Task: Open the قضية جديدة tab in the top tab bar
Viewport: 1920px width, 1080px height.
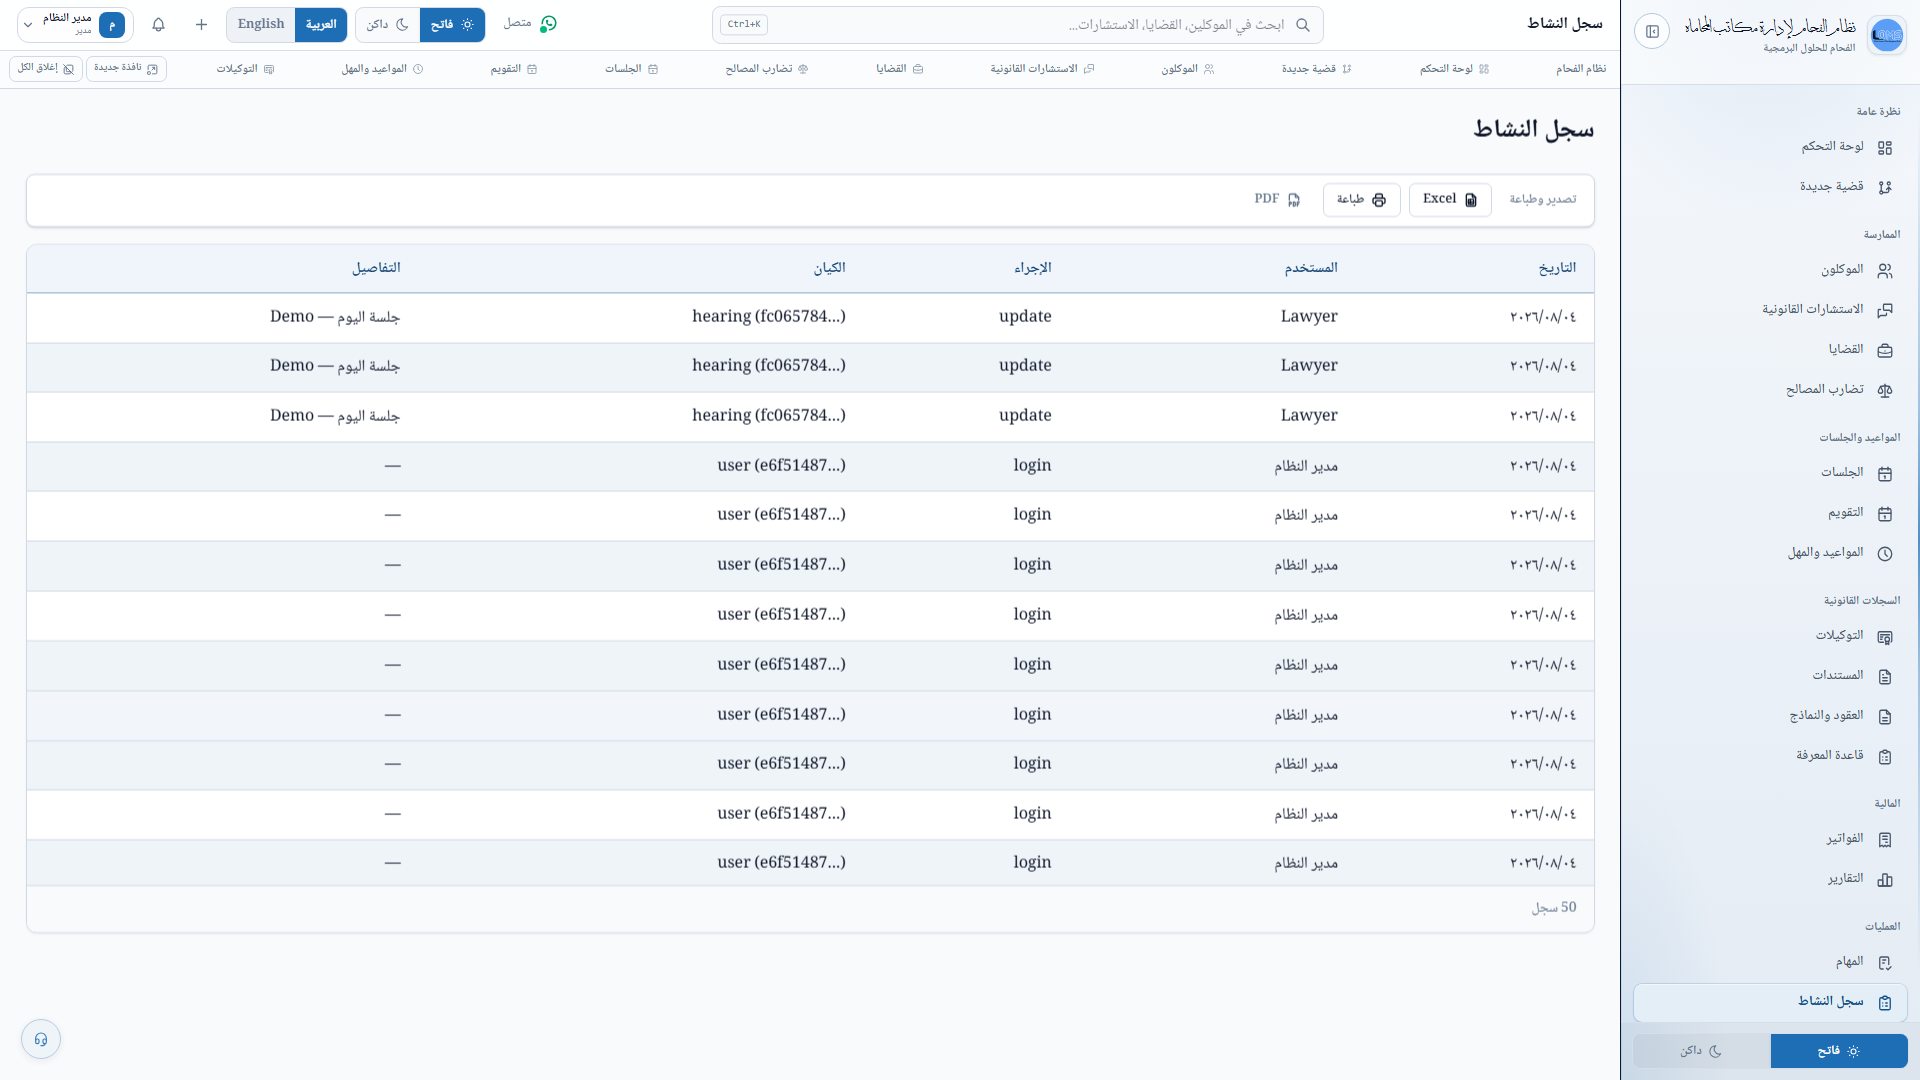Action: click(x=1317, y=69)
